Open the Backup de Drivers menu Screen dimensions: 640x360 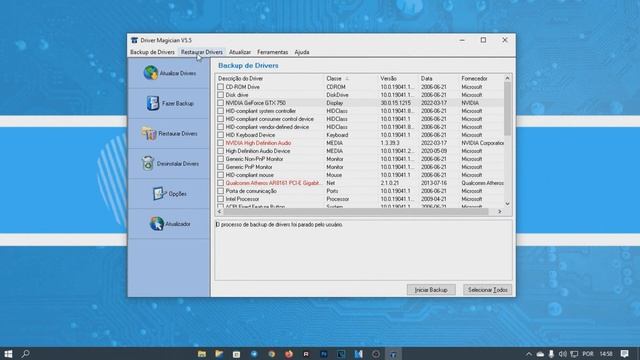click(152, 52)
